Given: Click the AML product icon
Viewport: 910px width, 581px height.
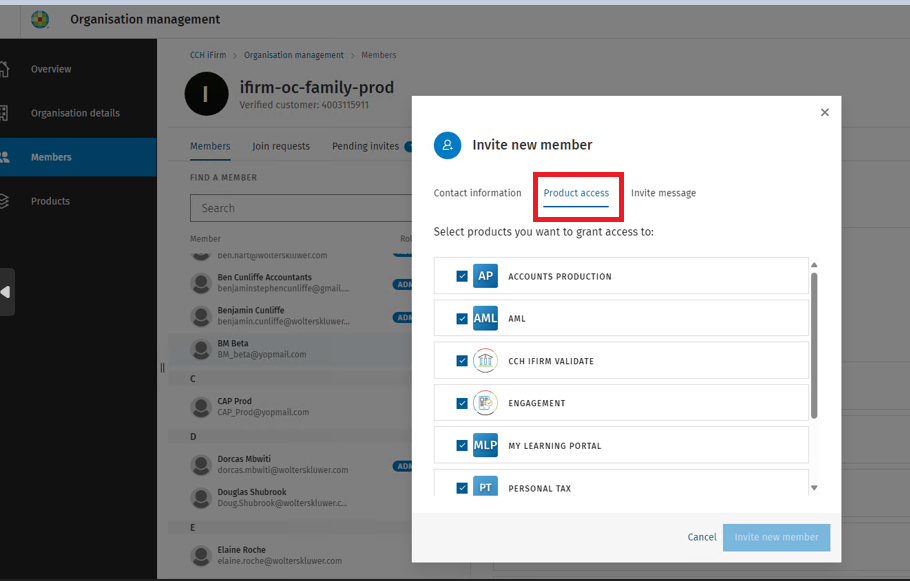Looking at the screenshot, I should click(x=485, y=318).
